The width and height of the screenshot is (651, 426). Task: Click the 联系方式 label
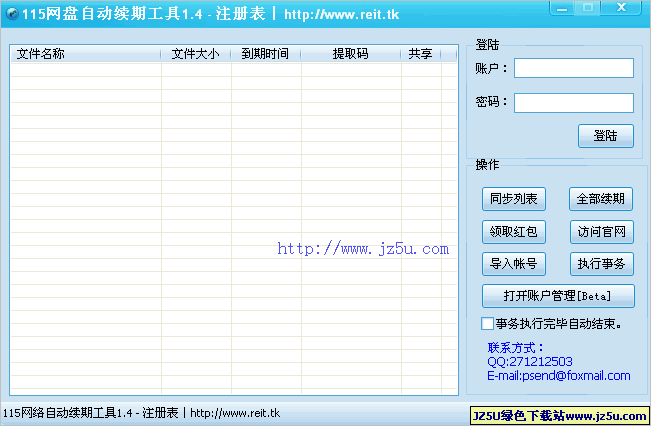pyautogui.click(x=515, y=348)
